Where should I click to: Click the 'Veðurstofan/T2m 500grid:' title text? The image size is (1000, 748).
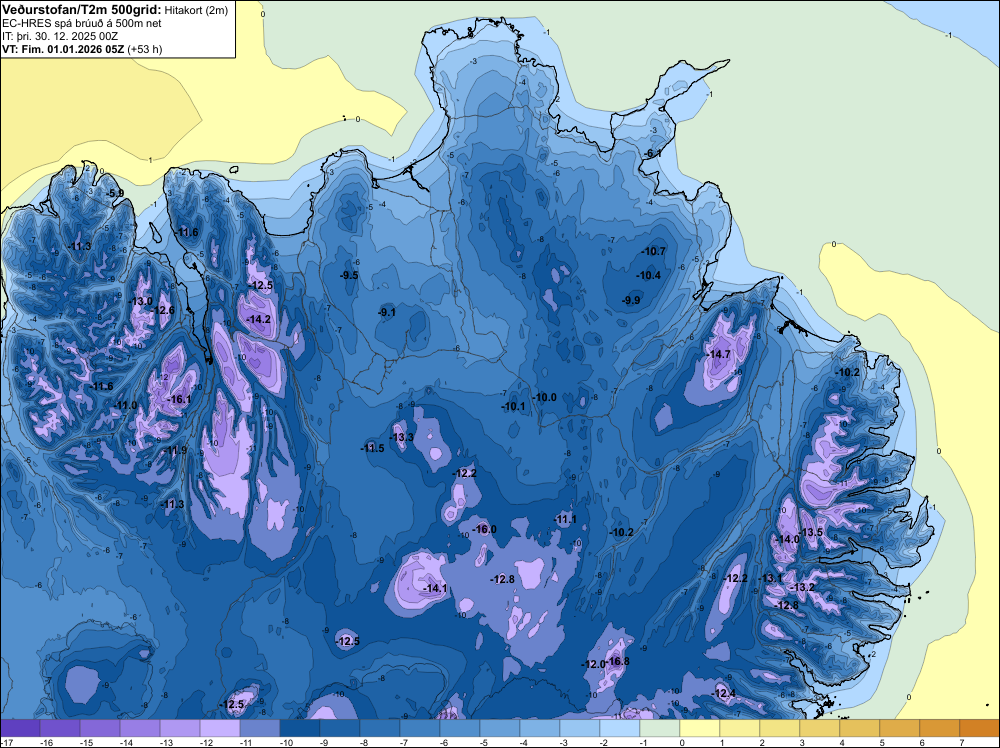(82, 9)
